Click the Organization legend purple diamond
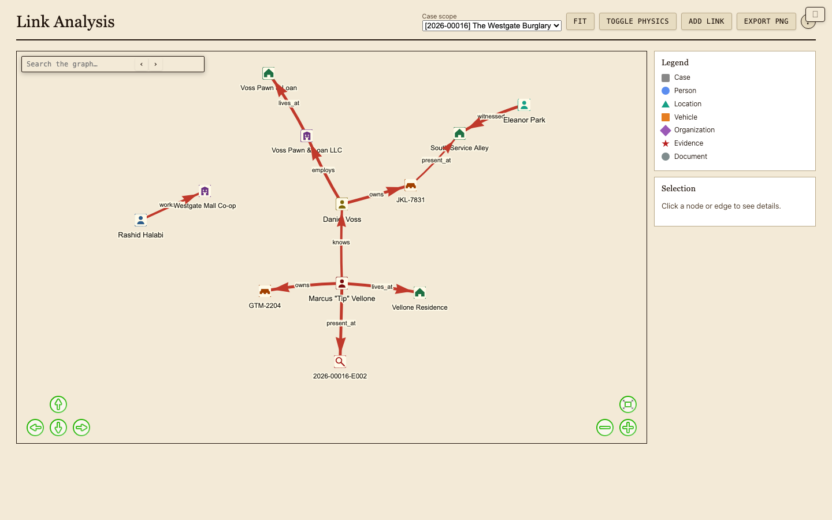832x520 pixels. tap(665, 130)
